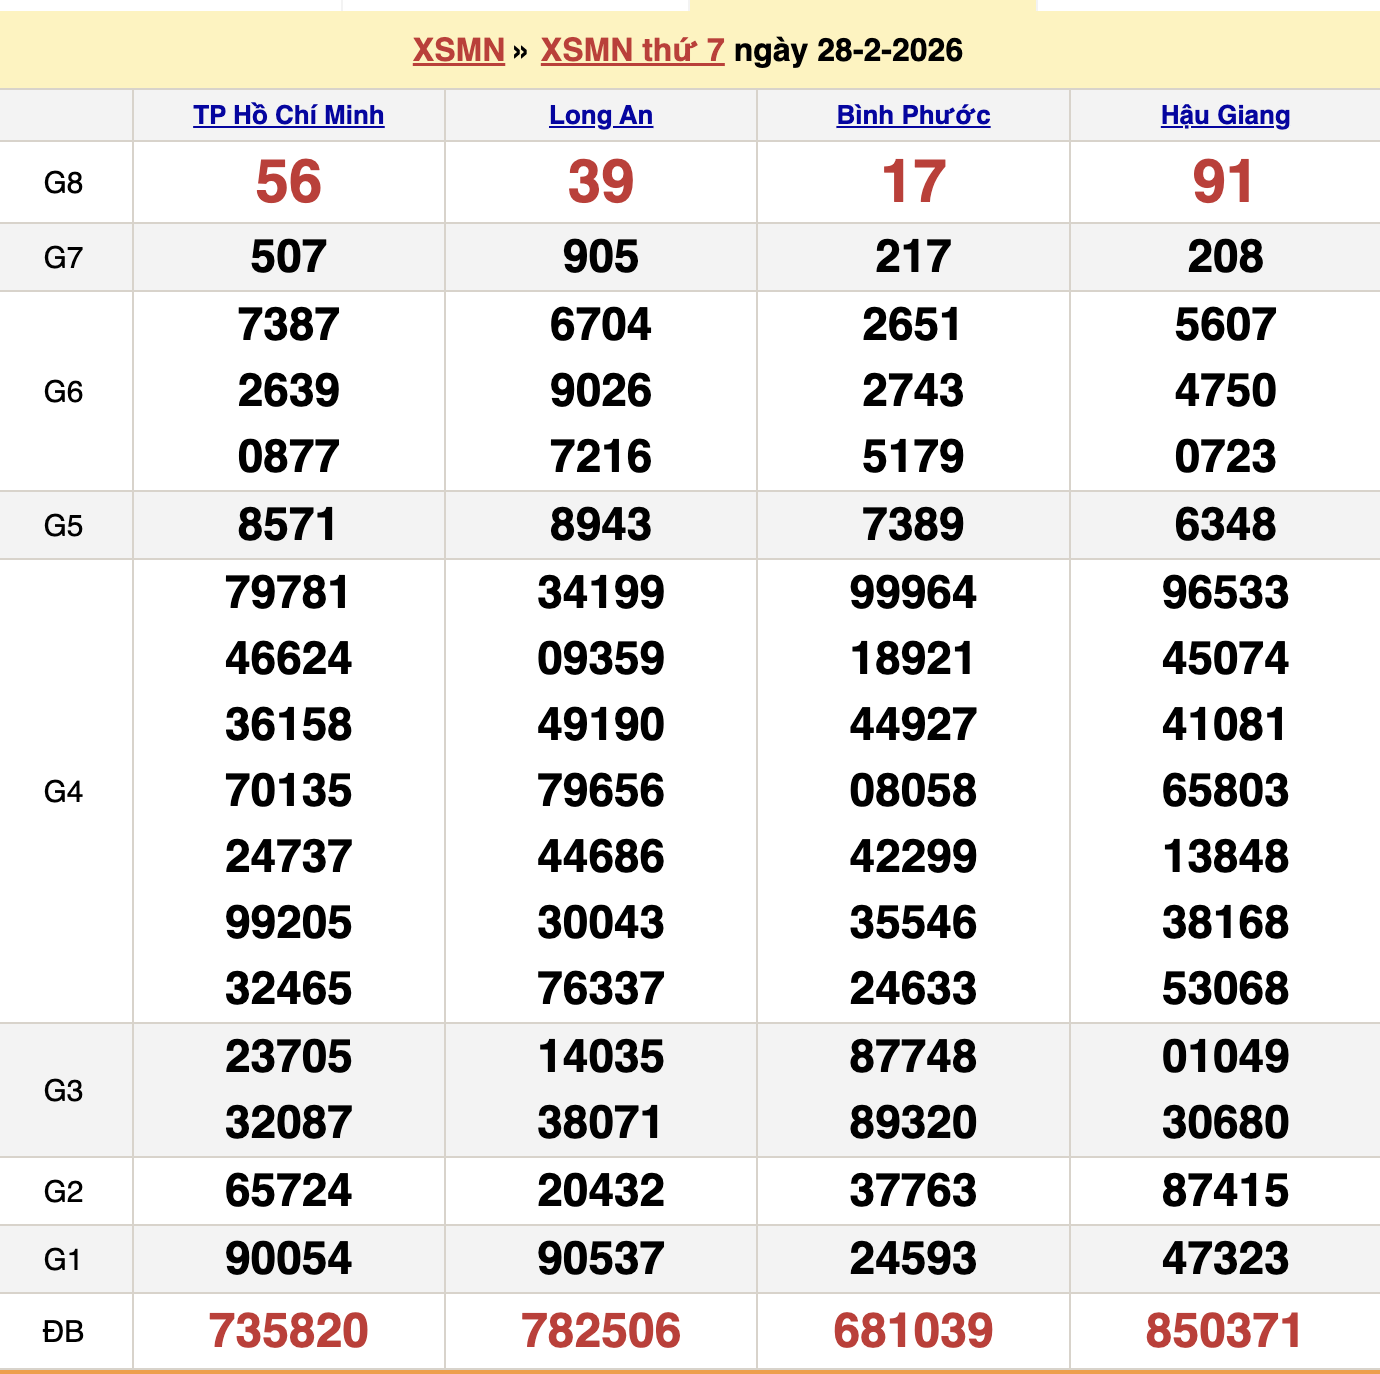The width and height of the screenshot is (1380, 1374).
Task: Click G1 number 90054
Action: tap(286, 1260)
